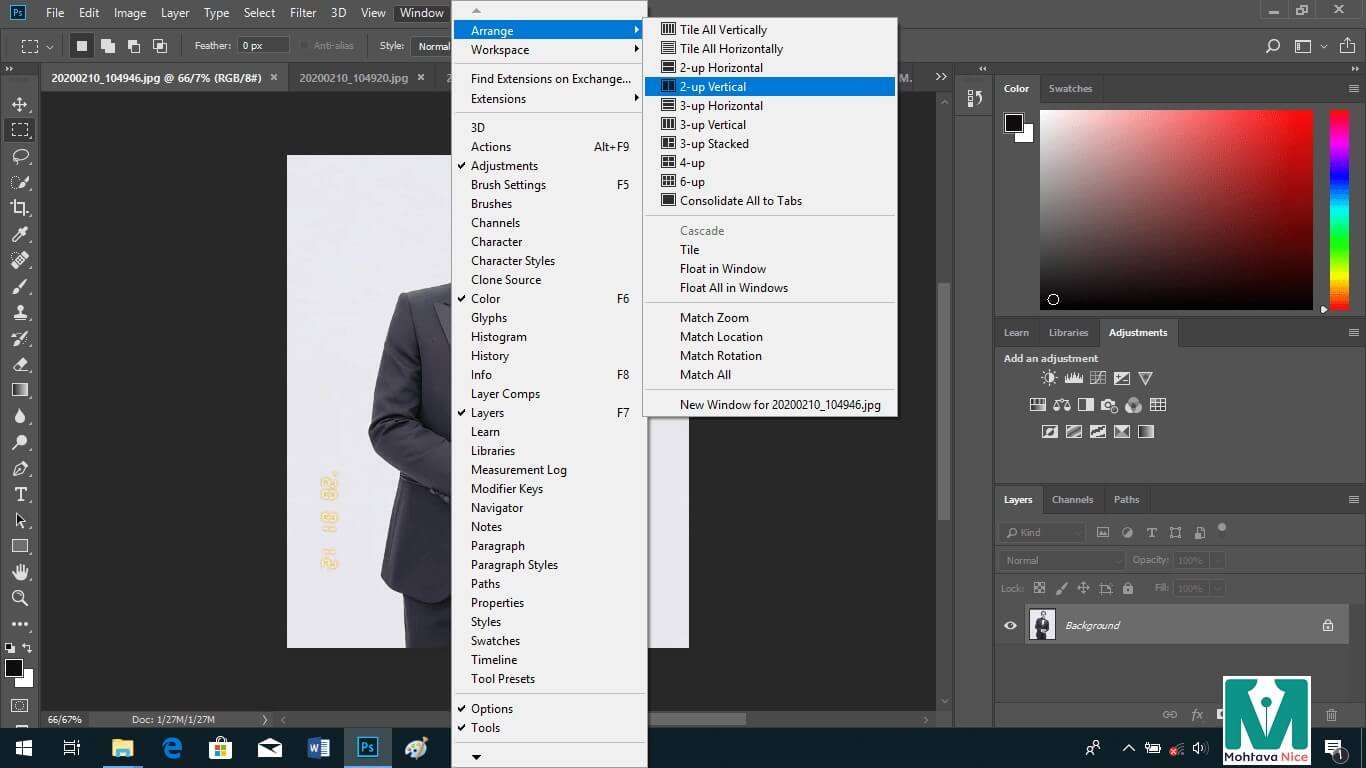Select the Horizontal Type tool
The width and height of the screenshot is (1366, 768).
[x=20, y=494]
